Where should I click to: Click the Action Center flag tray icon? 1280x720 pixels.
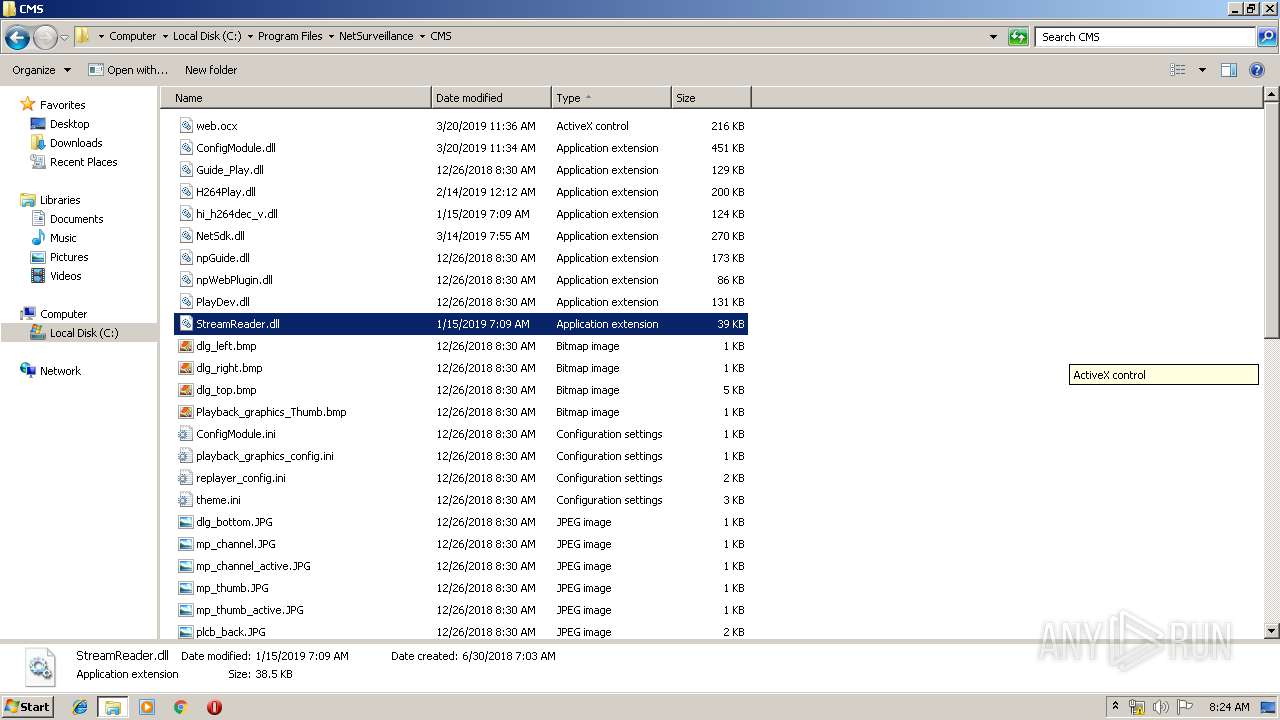(1185, 707)
